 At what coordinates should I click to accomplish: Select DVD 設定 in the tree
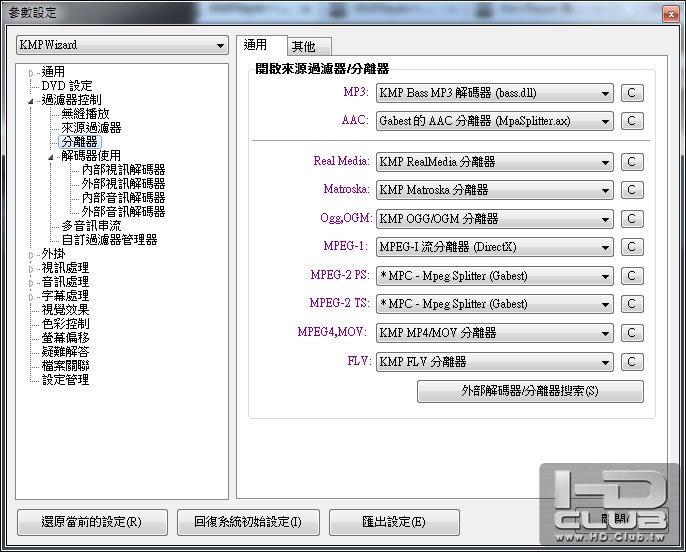coord(67,86)
